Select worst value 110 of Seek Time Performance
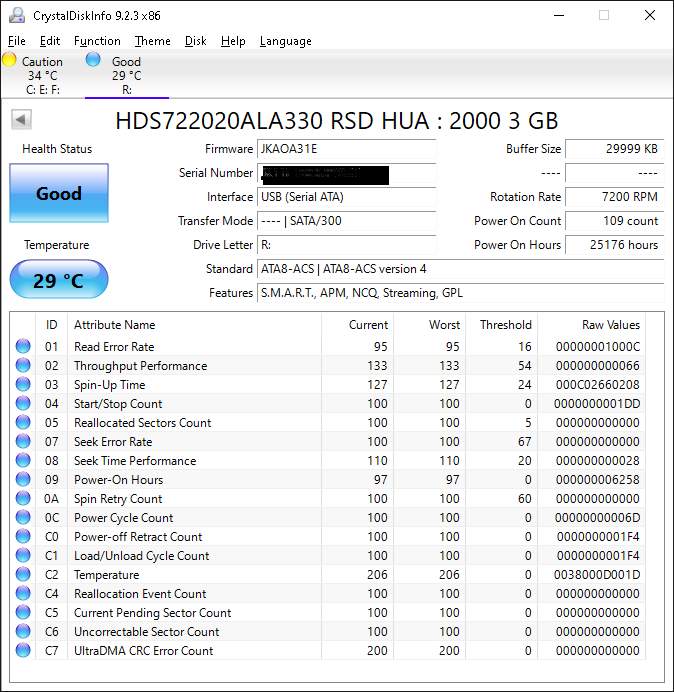Viewport: 674px width, 692px height. (x=449, y=460)
